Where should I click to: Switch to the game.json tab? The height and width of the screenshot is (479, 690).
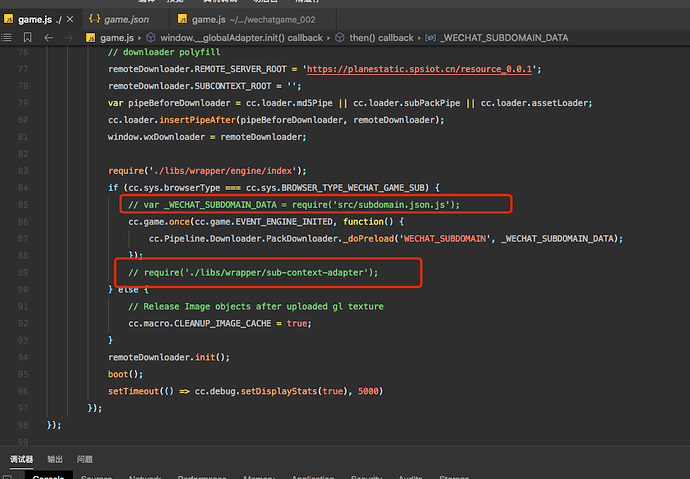(x=126, y=19)
